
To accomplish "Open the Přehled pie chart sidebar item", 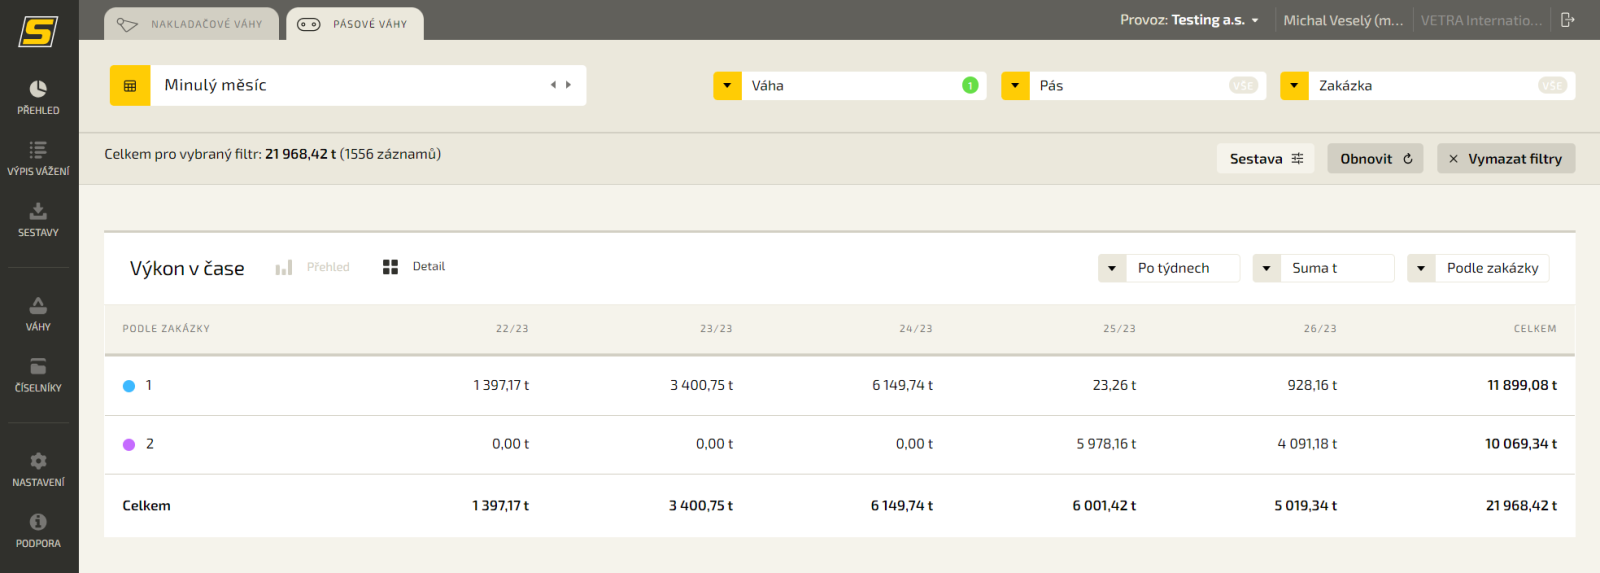I will pyautogui.click(x=38, y=97).
